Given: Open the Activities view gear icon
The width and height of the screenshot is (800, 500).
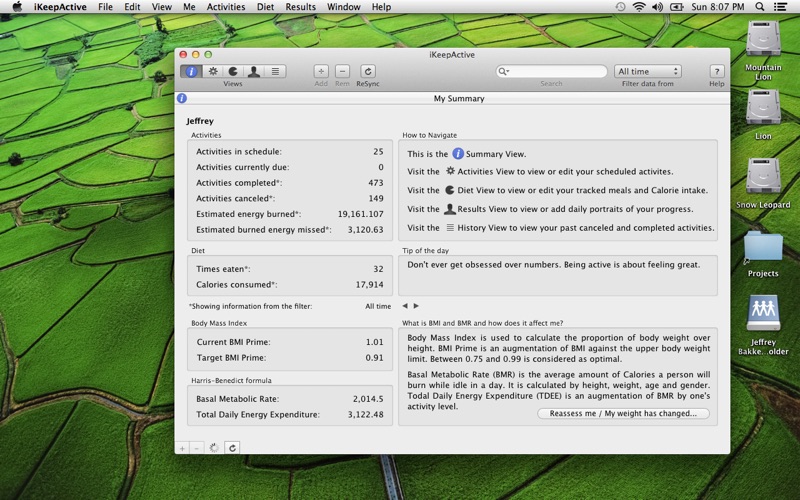Looking at the screenshot, I should click(x=212, y=71).
